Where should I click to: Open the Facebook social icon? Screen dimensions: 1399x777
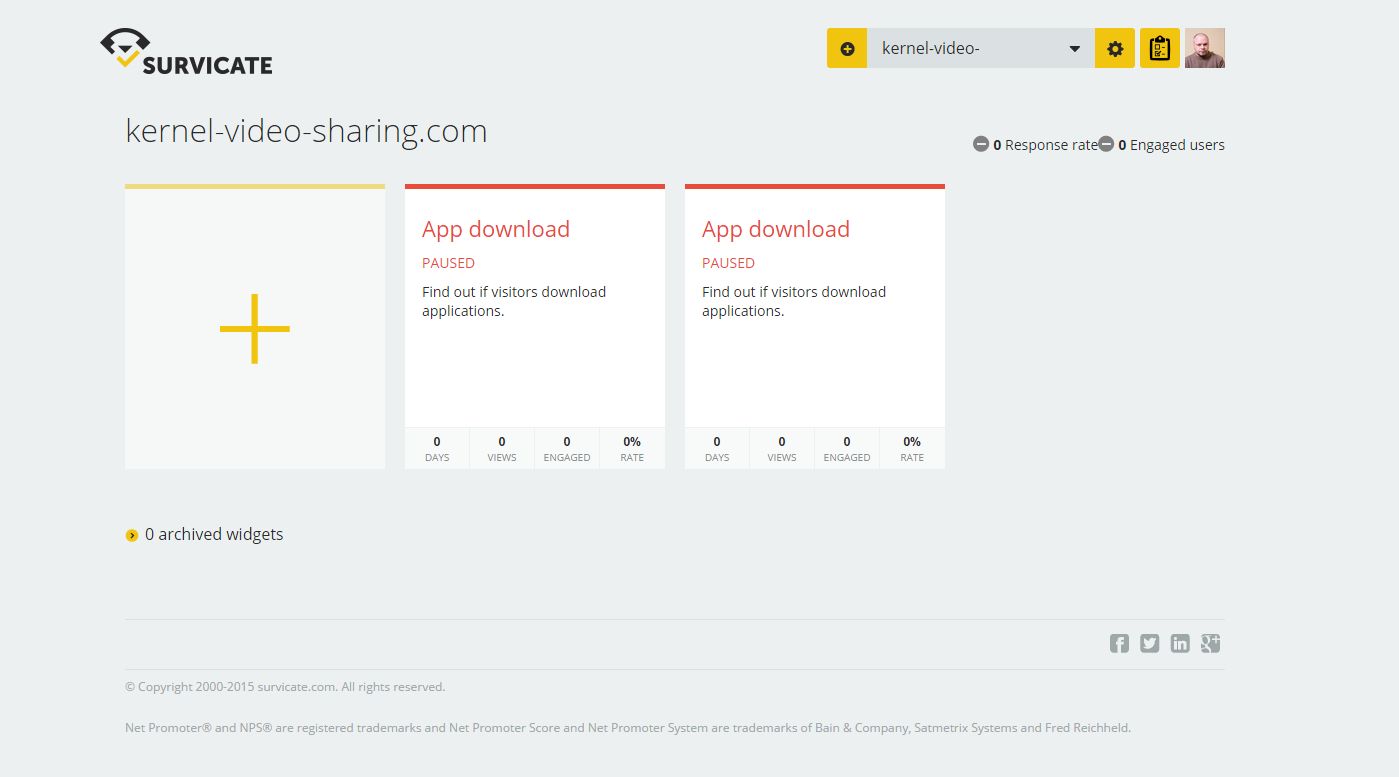1119,644
